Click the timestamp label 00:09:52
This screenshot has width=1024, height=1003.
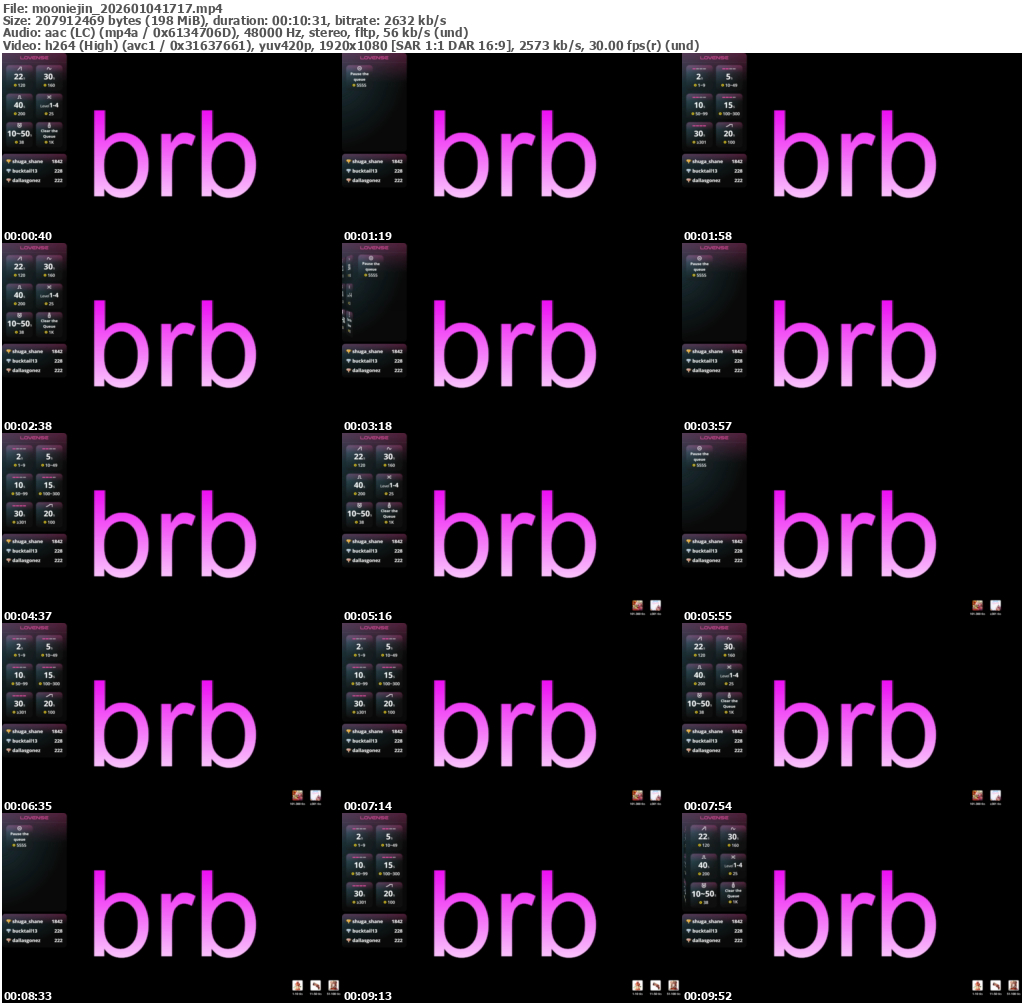click(x=708, y=996)
